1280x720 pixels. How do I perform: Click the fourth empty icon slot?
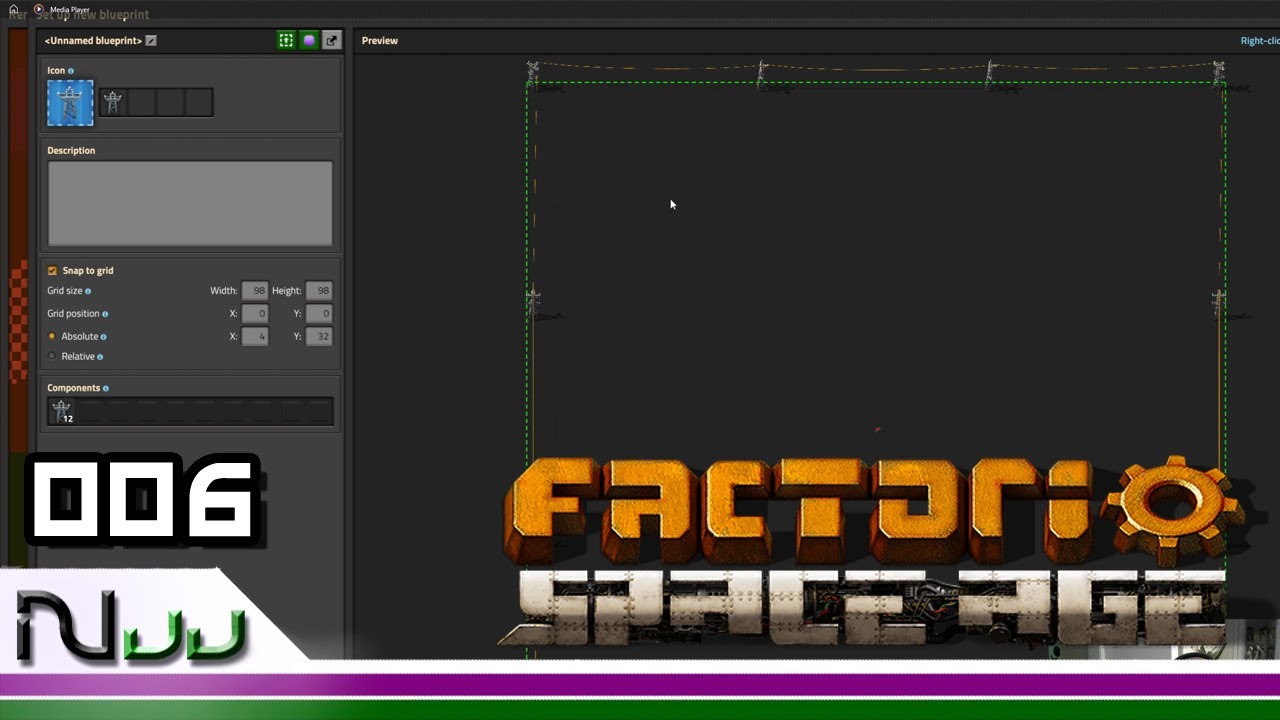199,102
